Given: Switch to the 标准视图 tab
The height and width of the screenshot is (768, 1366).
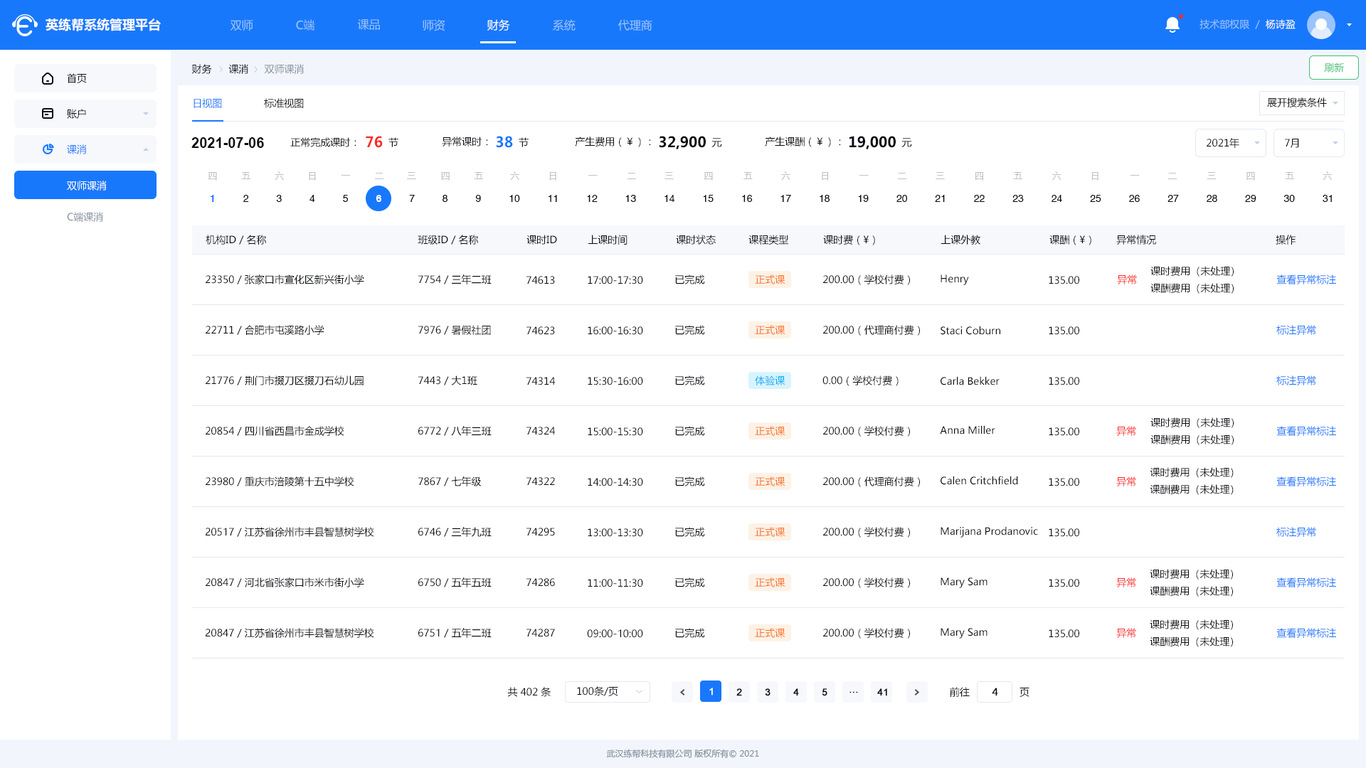Looking at the screenshot, I should coord(284,103).
